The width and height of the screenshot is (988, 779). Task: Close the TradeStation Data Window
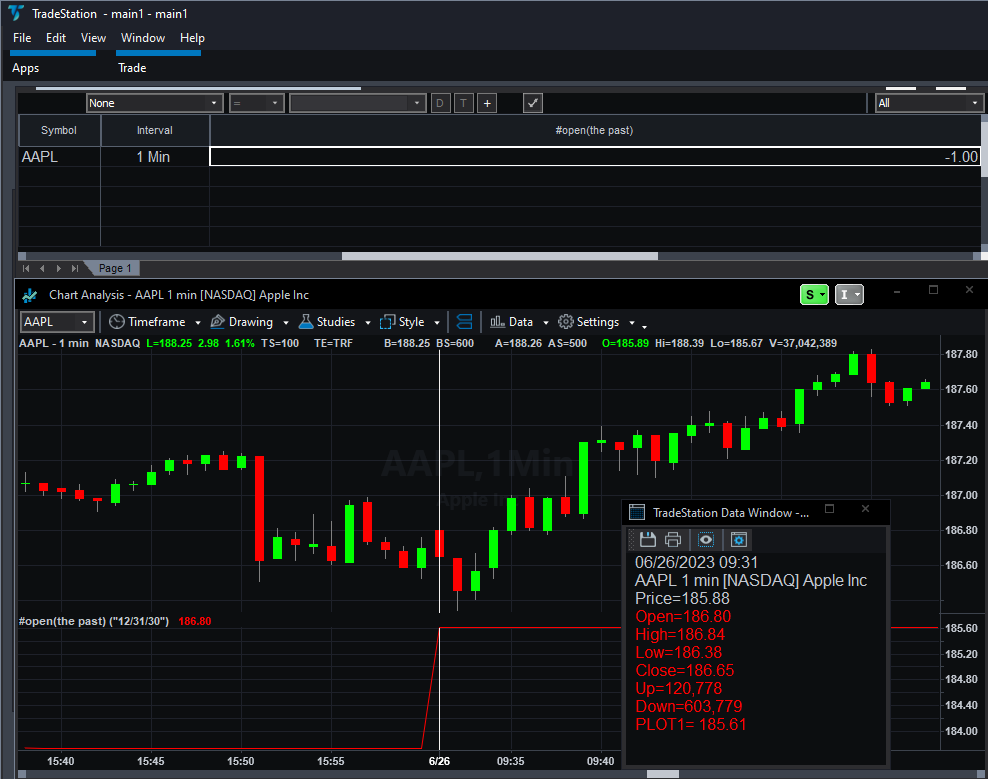865,509
